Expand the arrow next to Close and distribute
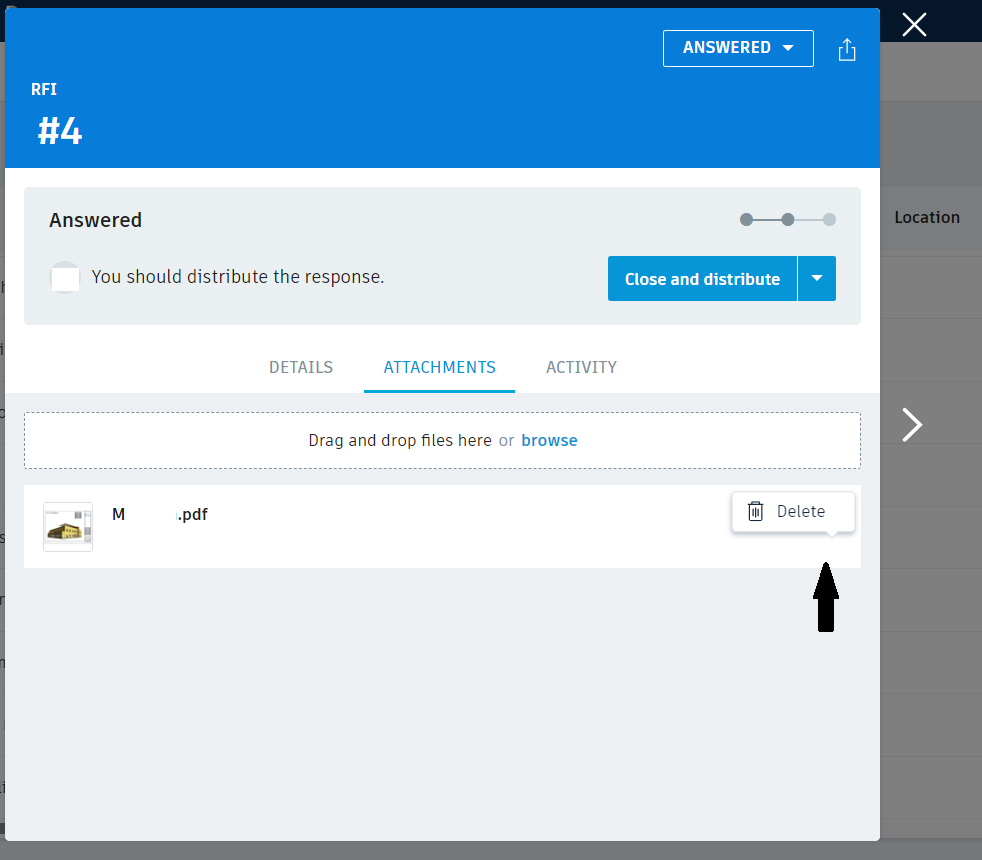The image size is (982, 860). point(817,278)
